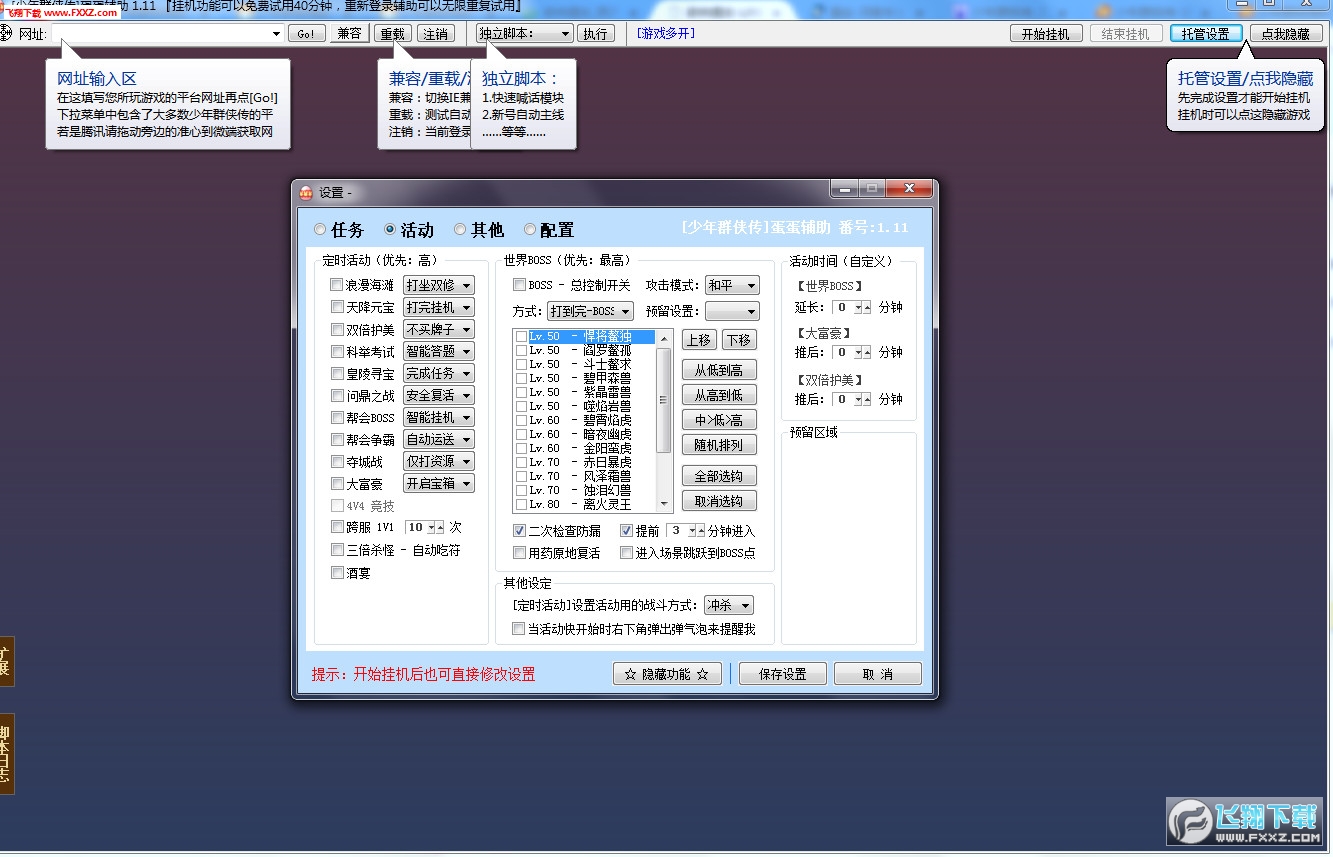The width and height of the screenshot is (1333, 857).
Task: Check the 跨服 1V1 checkbox
Action: tap(337, 527)
